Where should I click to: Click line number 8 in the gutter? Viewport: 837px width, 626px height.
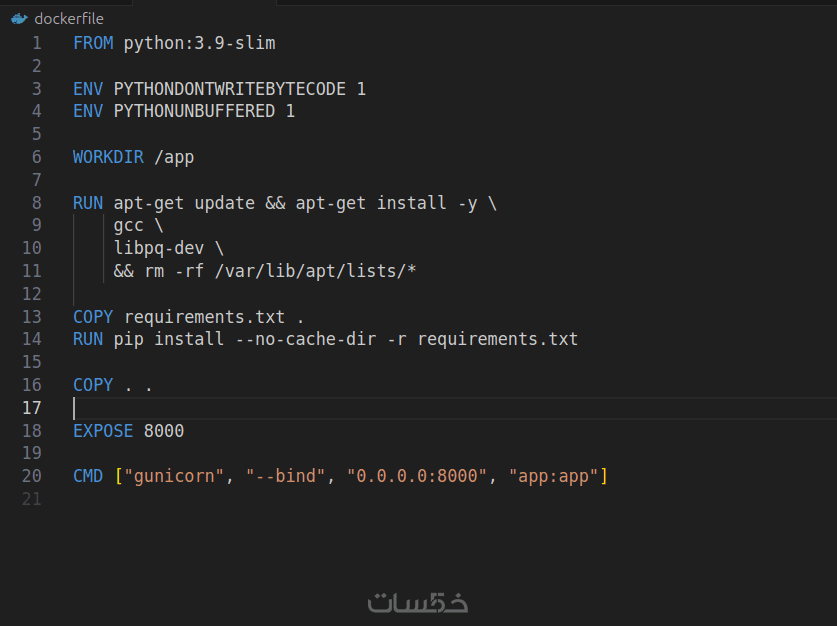pyautogui.click(x=37, y=203)
